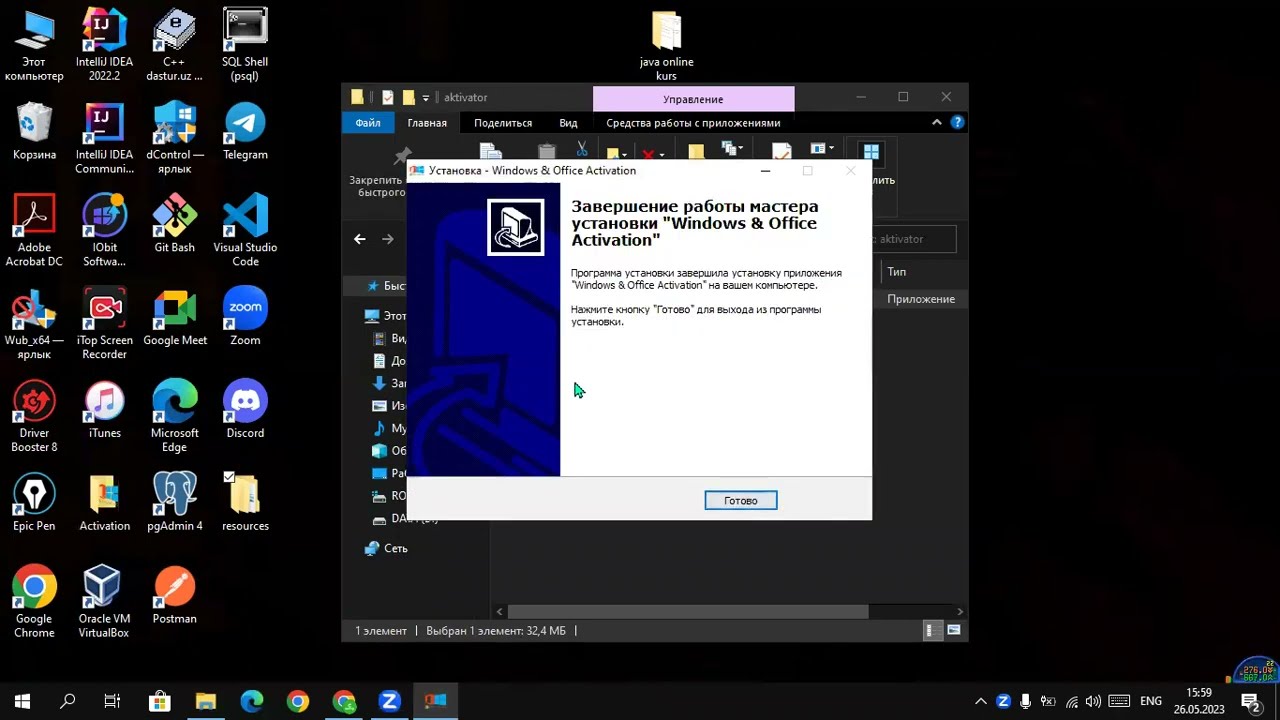The width and height of the screenshot is (1280, 720).
Task: Launch Git Bash desktop icon
Action: click(174, 225)
